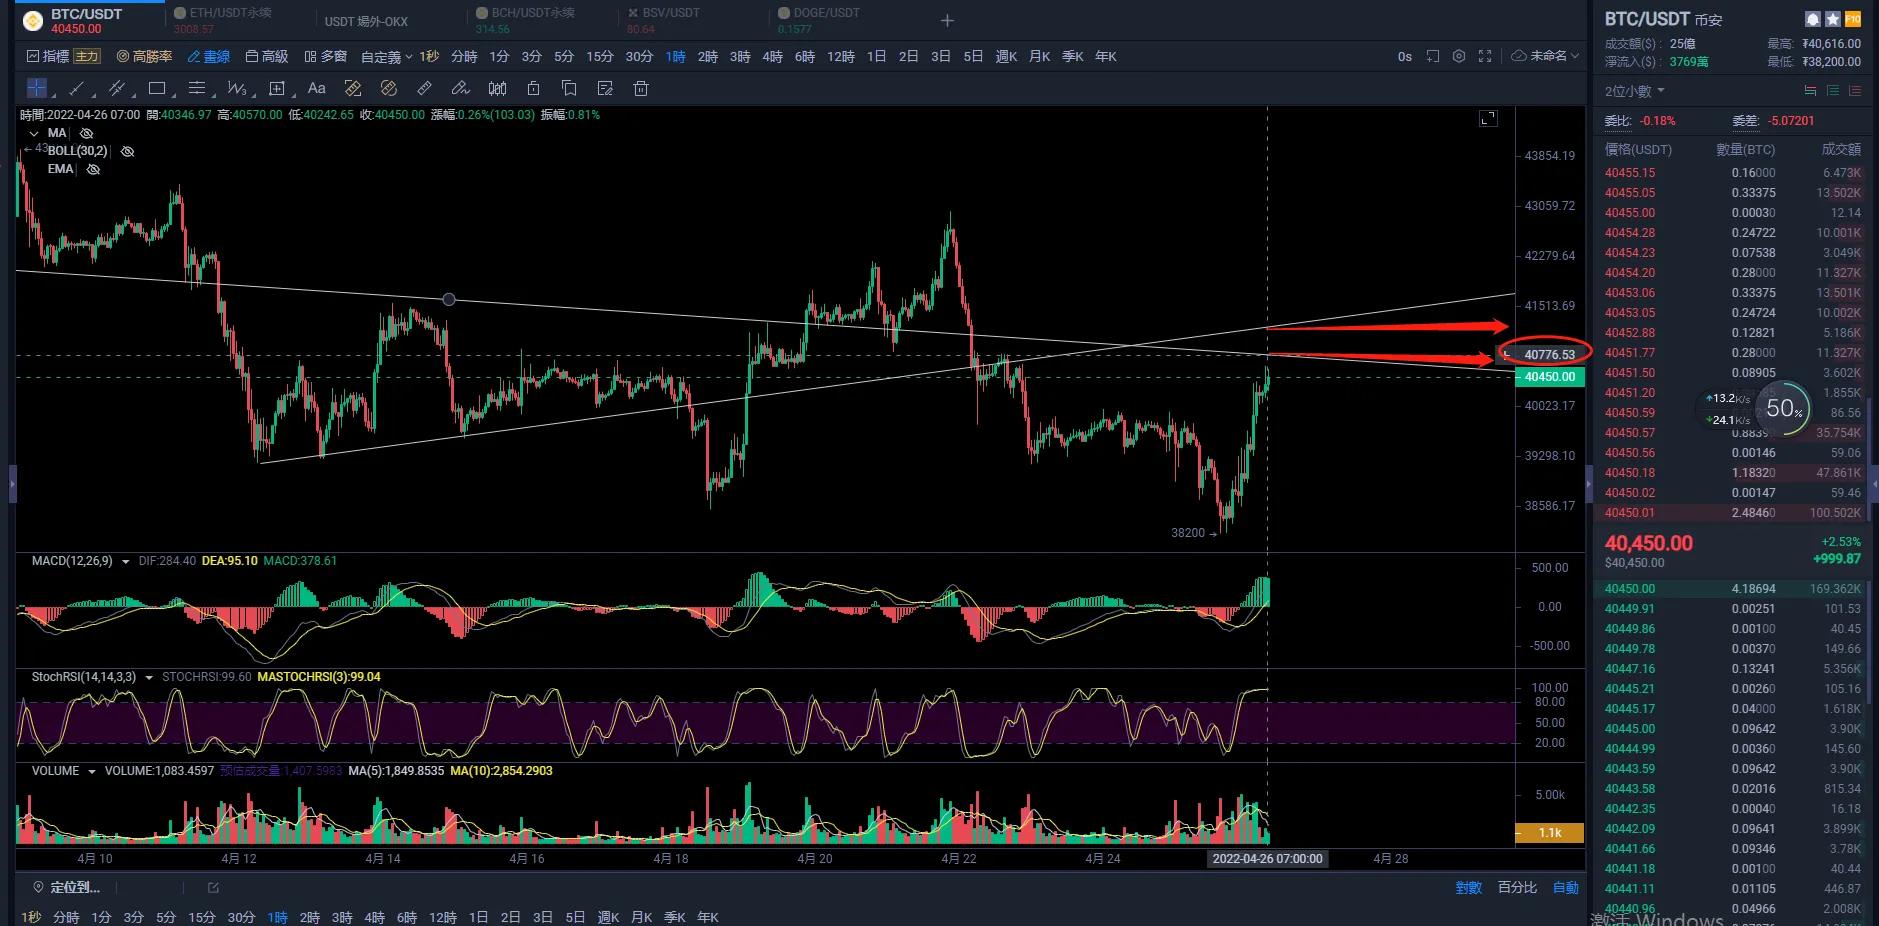Select the rectangle shape drawing tool
Viewport: 1879px width, 926px height.
click(x=157, y=88)
